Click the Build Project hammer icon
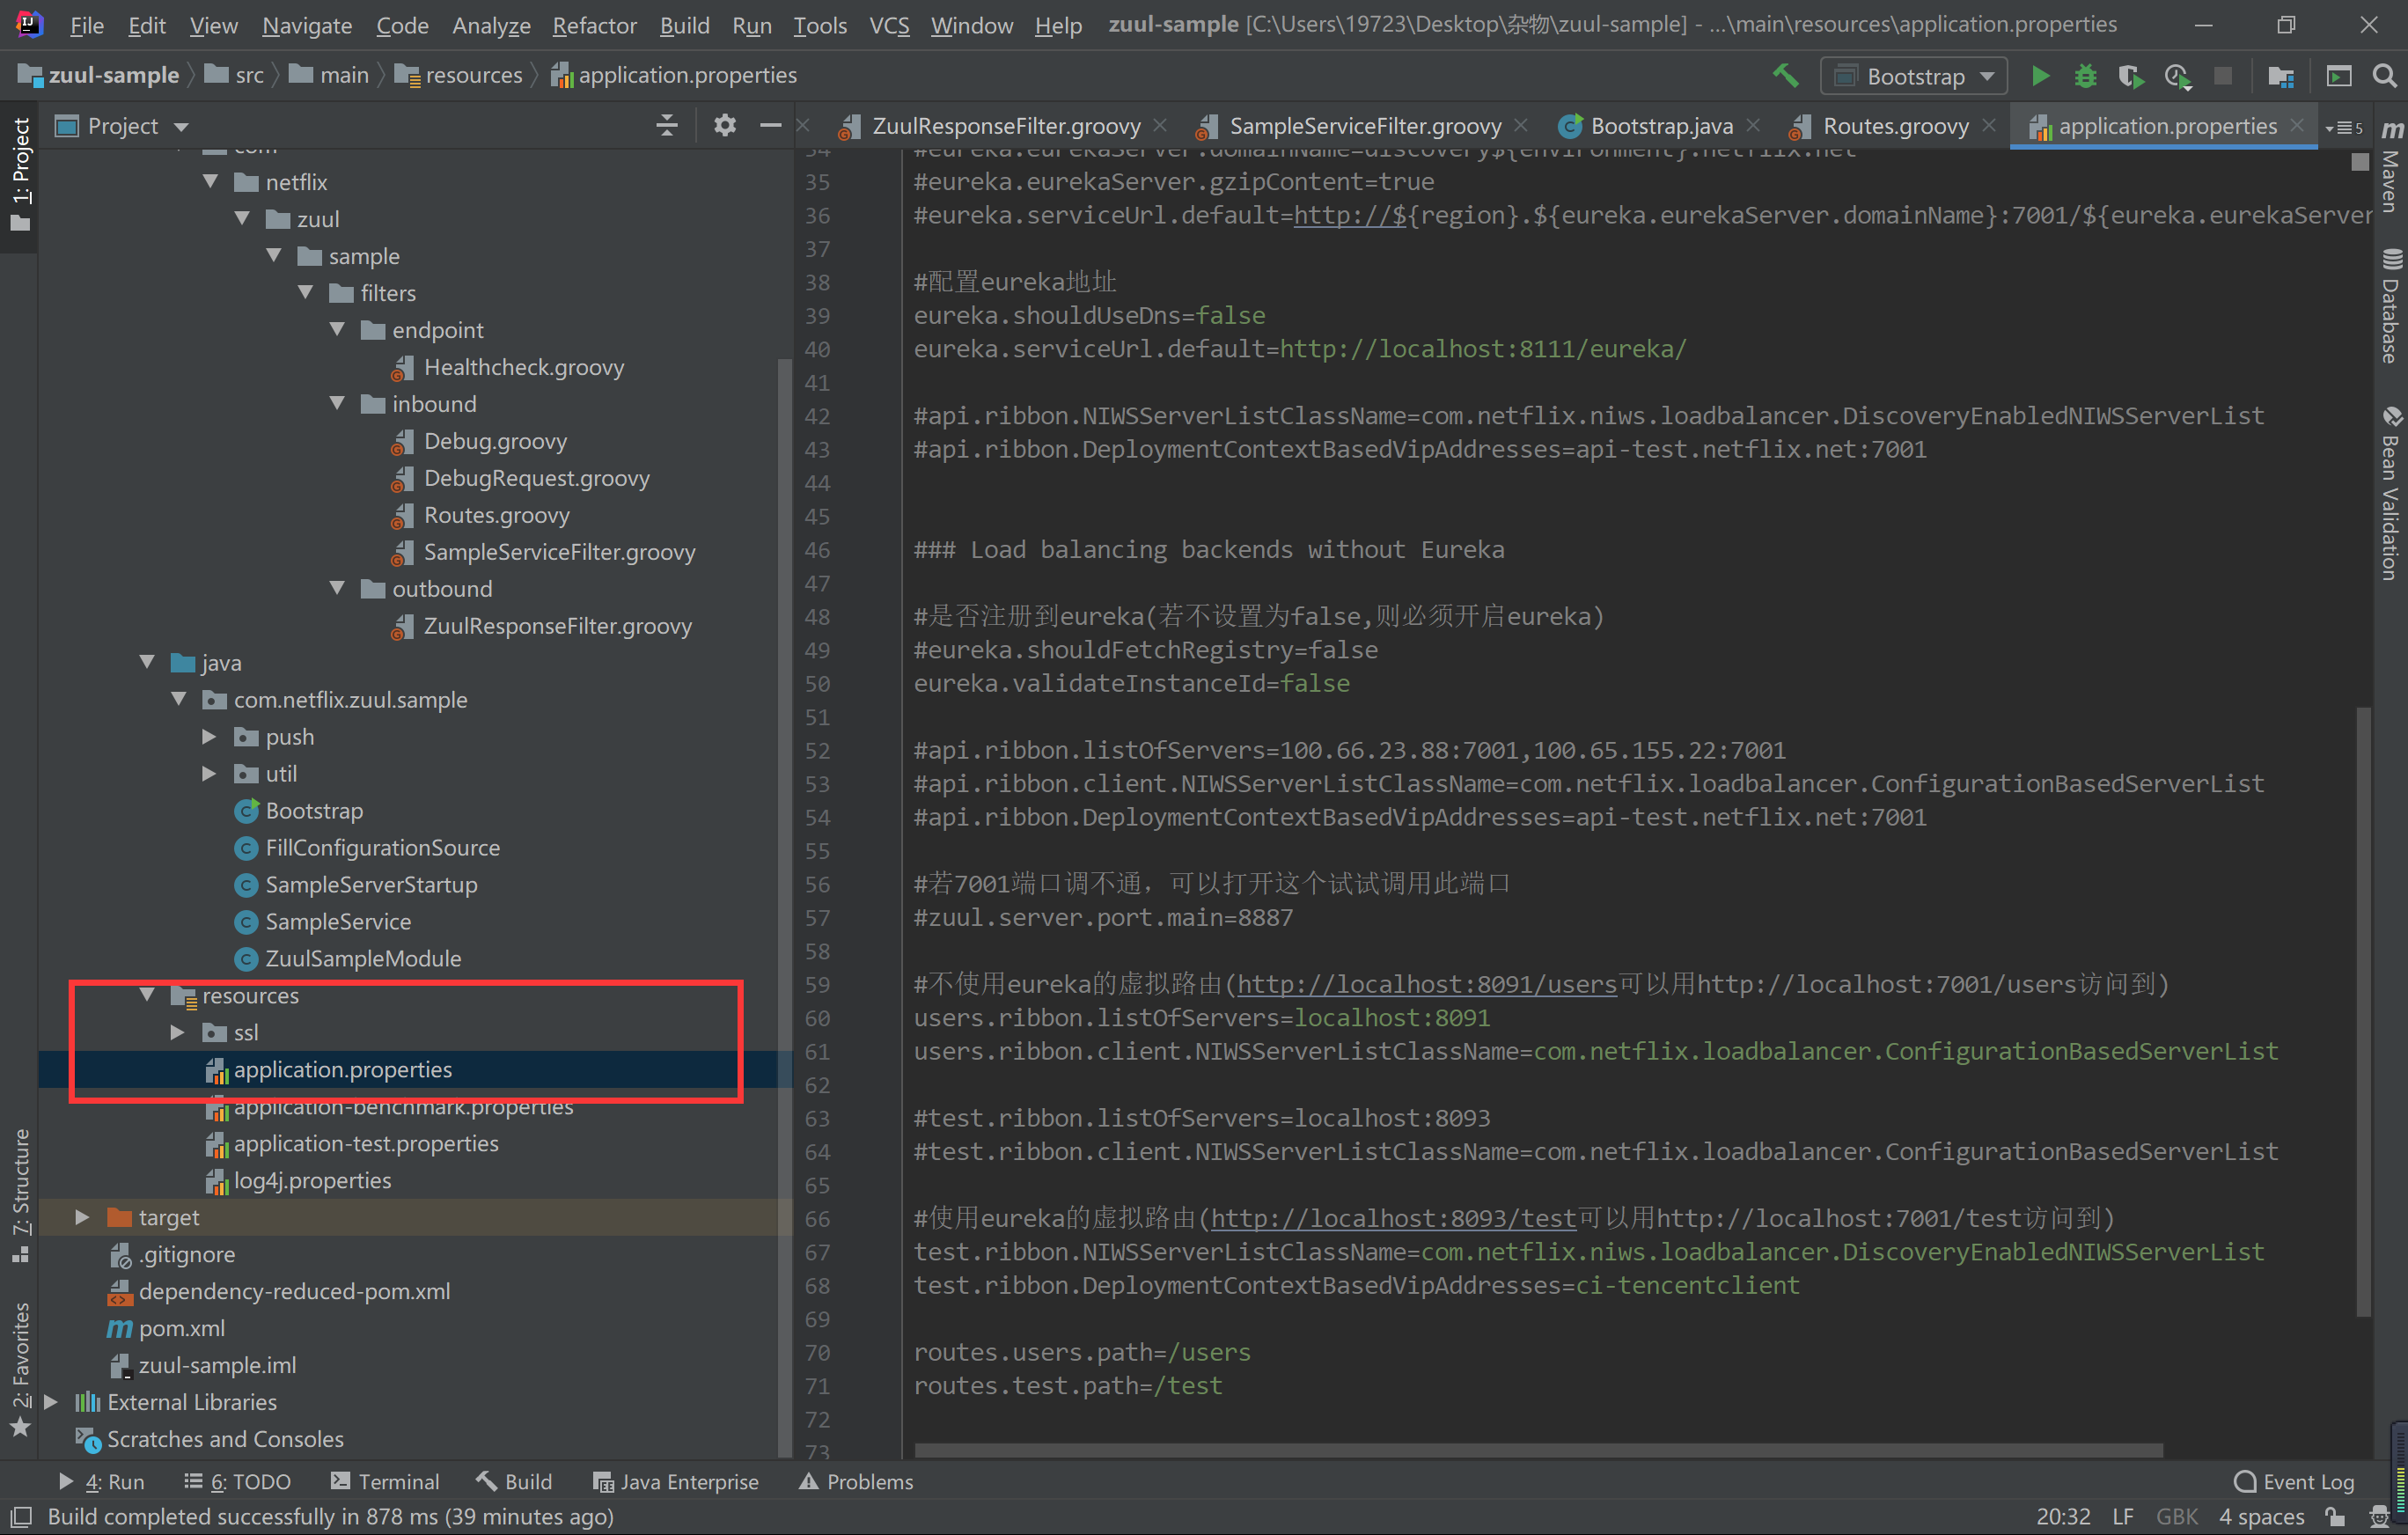The image size is (2408, 1535). (1785, 75)
